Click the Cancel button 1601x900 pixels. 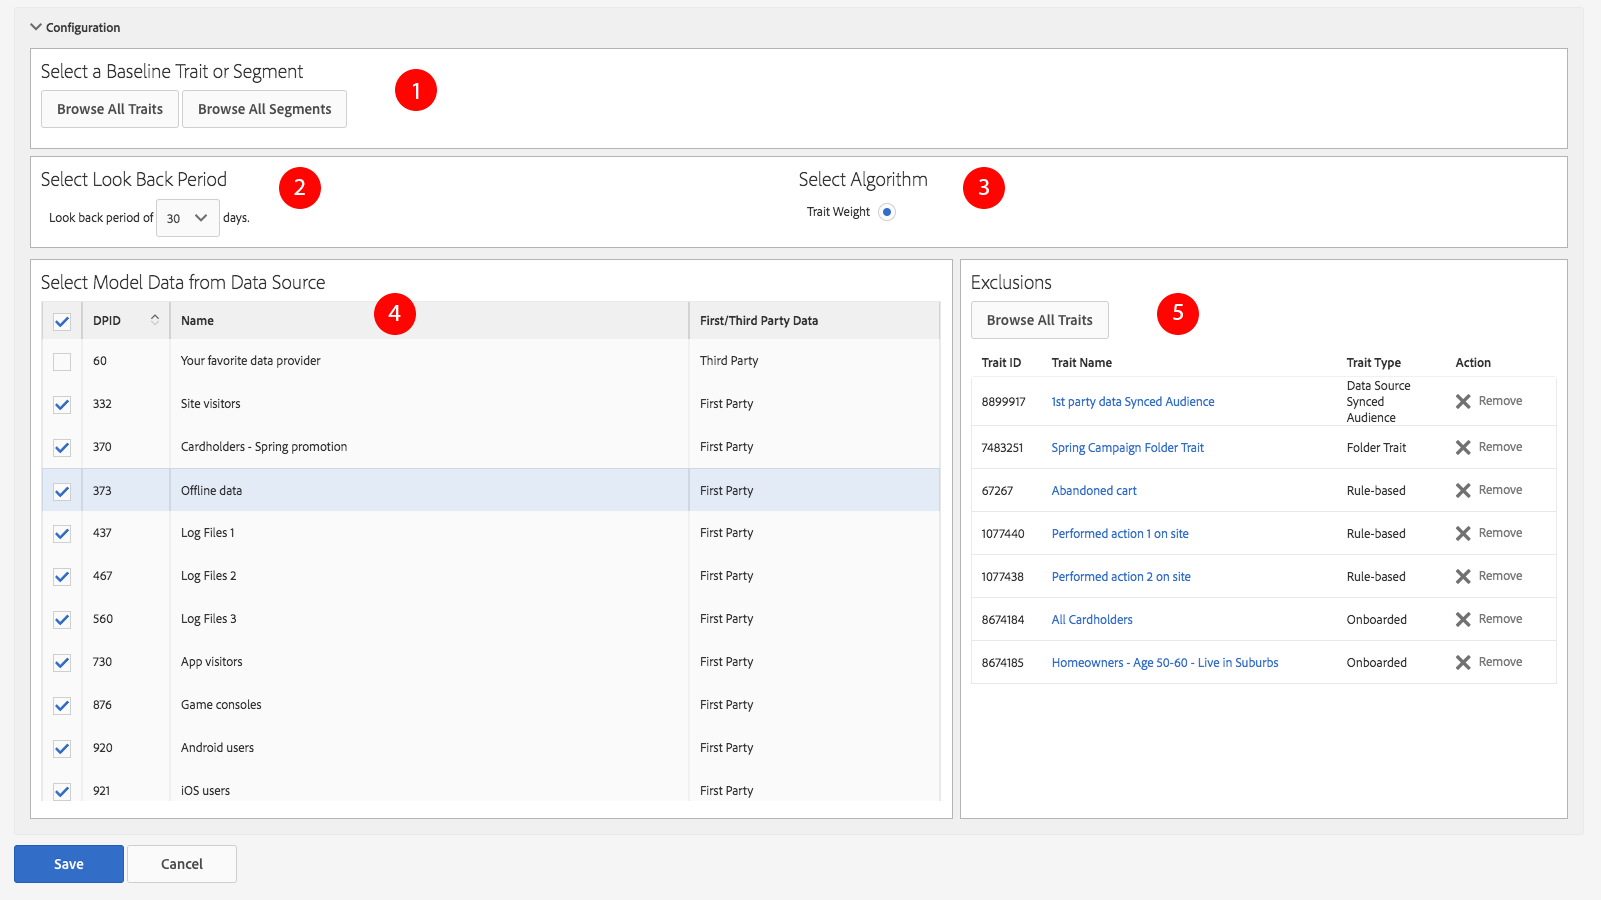(182, 864)
